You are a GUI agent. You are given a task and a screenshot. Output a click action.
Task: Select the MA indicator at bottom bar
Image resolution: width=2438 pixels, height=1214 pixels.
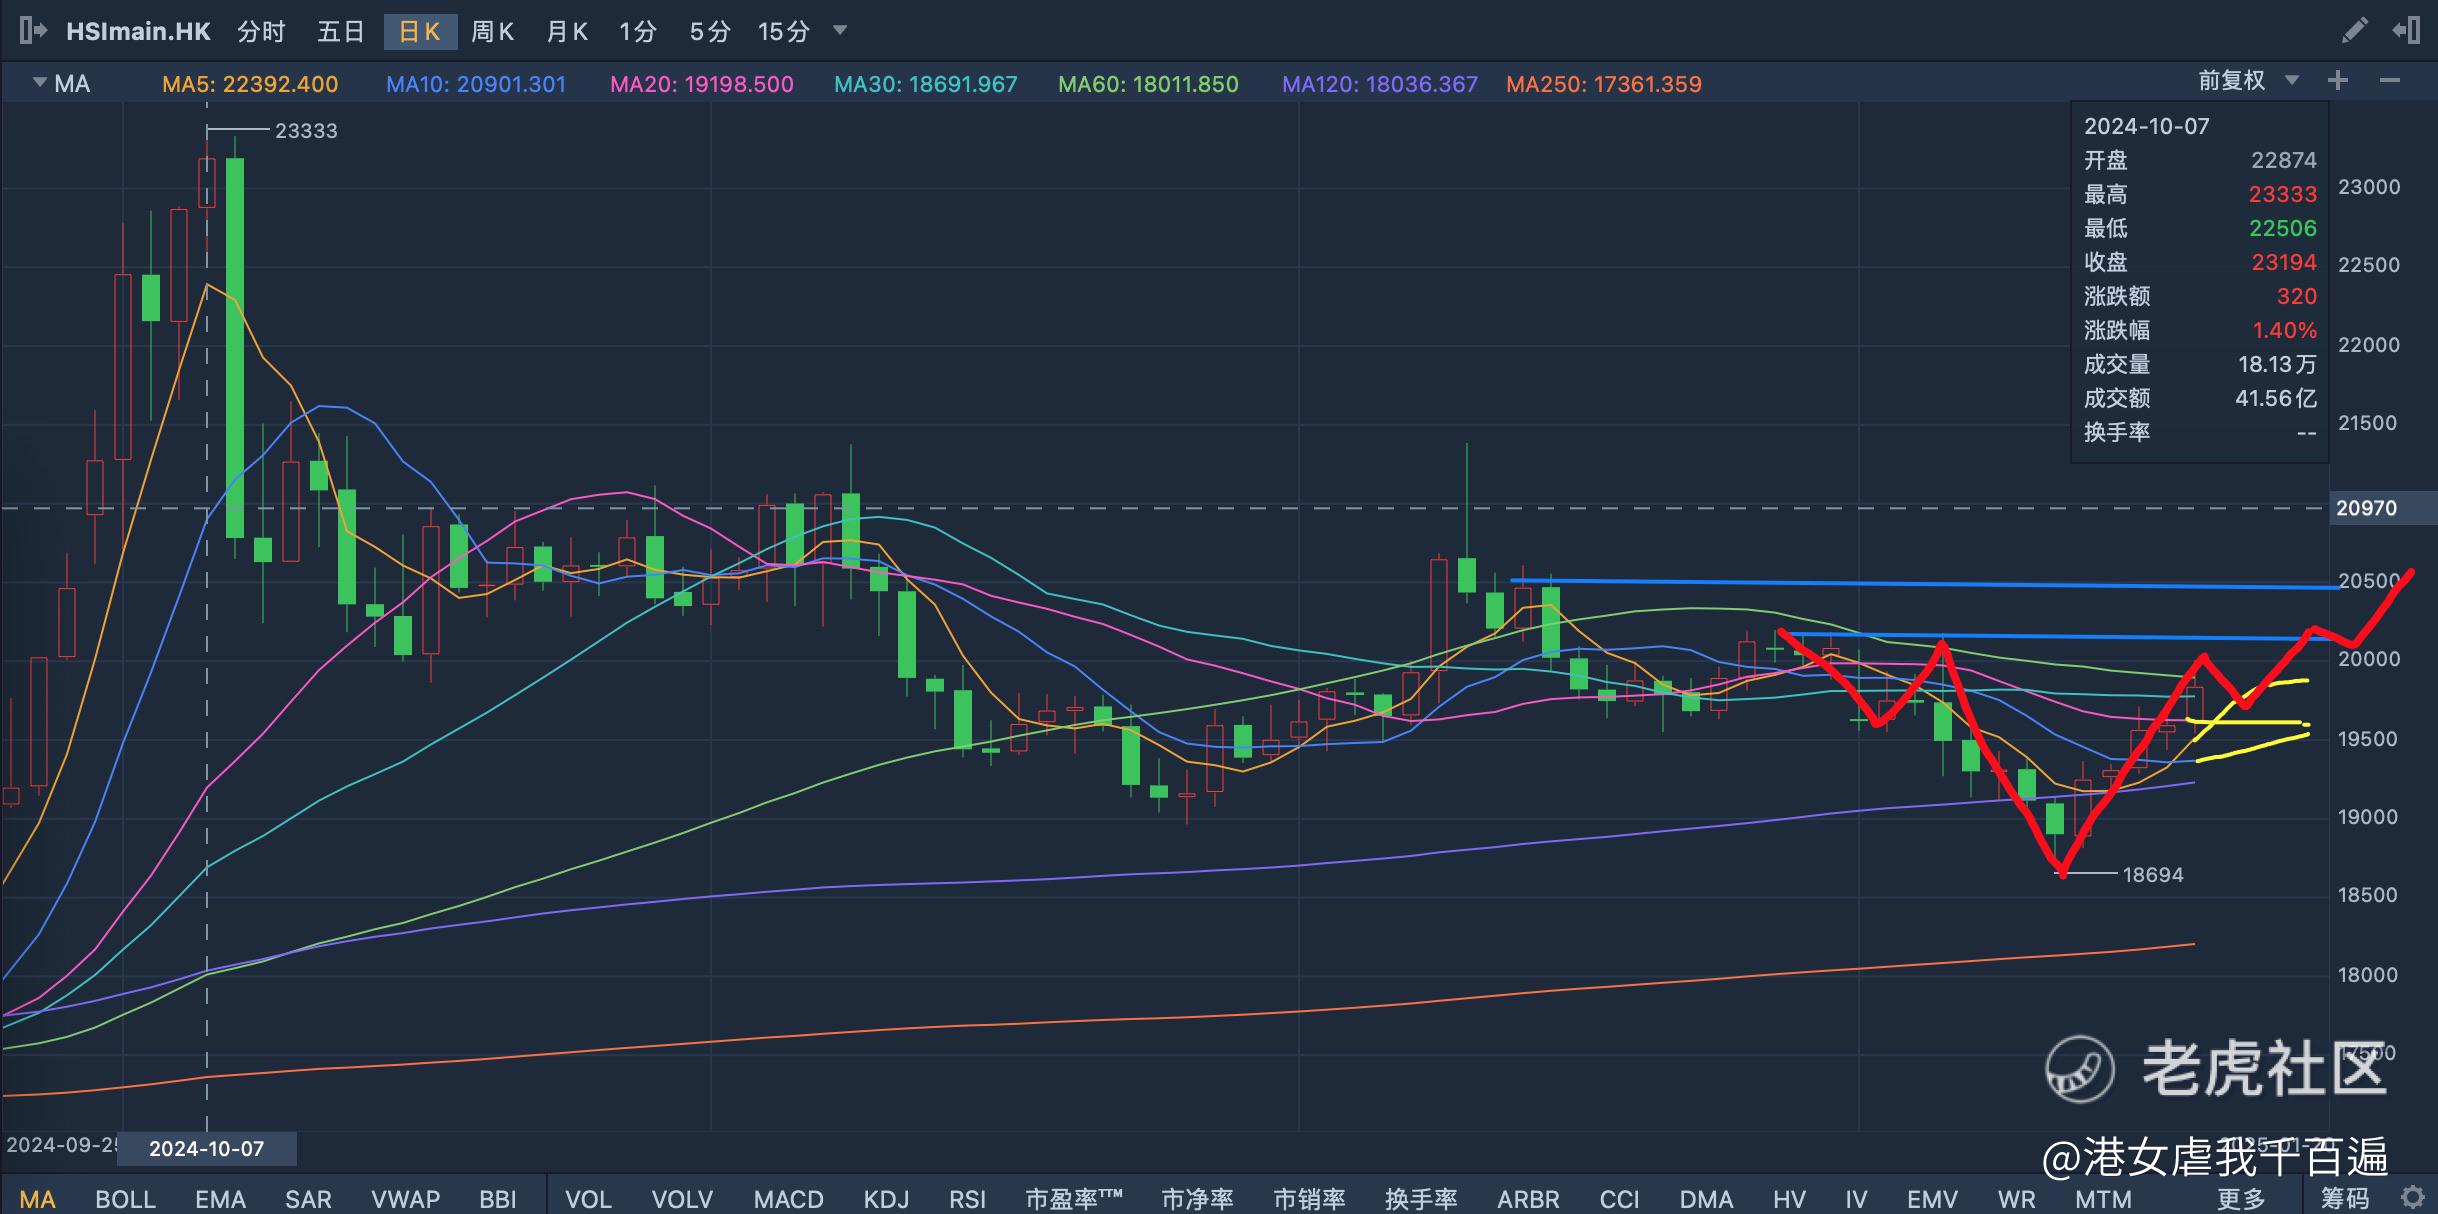pyautogui.click(x=38, y=1198)
